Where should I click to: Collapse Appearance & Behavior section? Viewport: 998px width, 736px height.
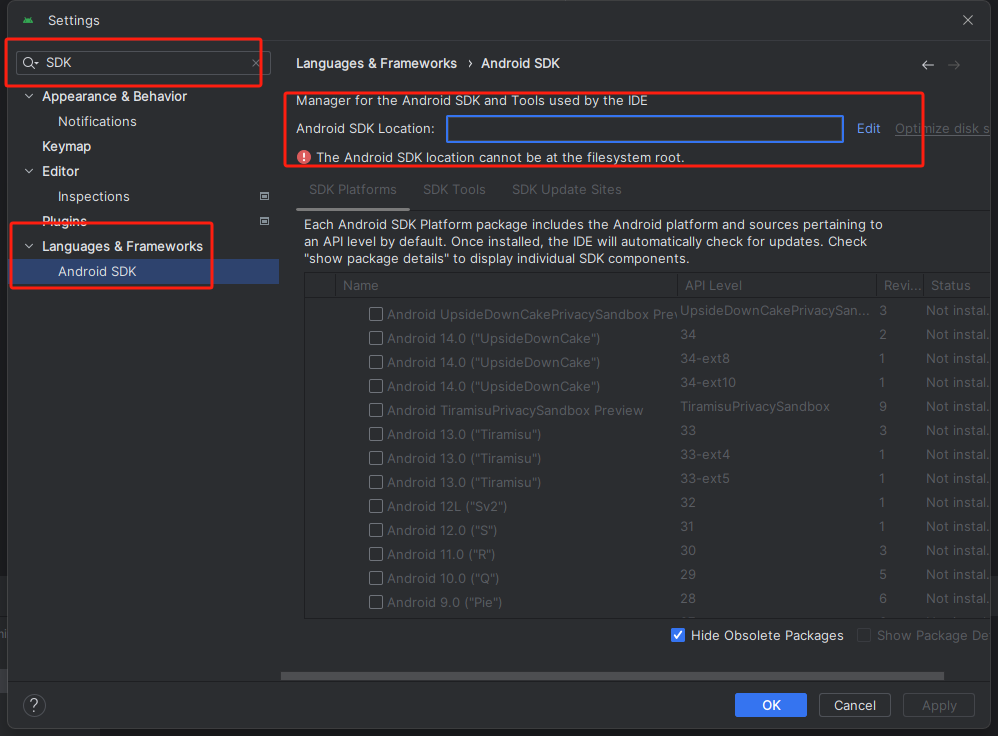(29, 96)
